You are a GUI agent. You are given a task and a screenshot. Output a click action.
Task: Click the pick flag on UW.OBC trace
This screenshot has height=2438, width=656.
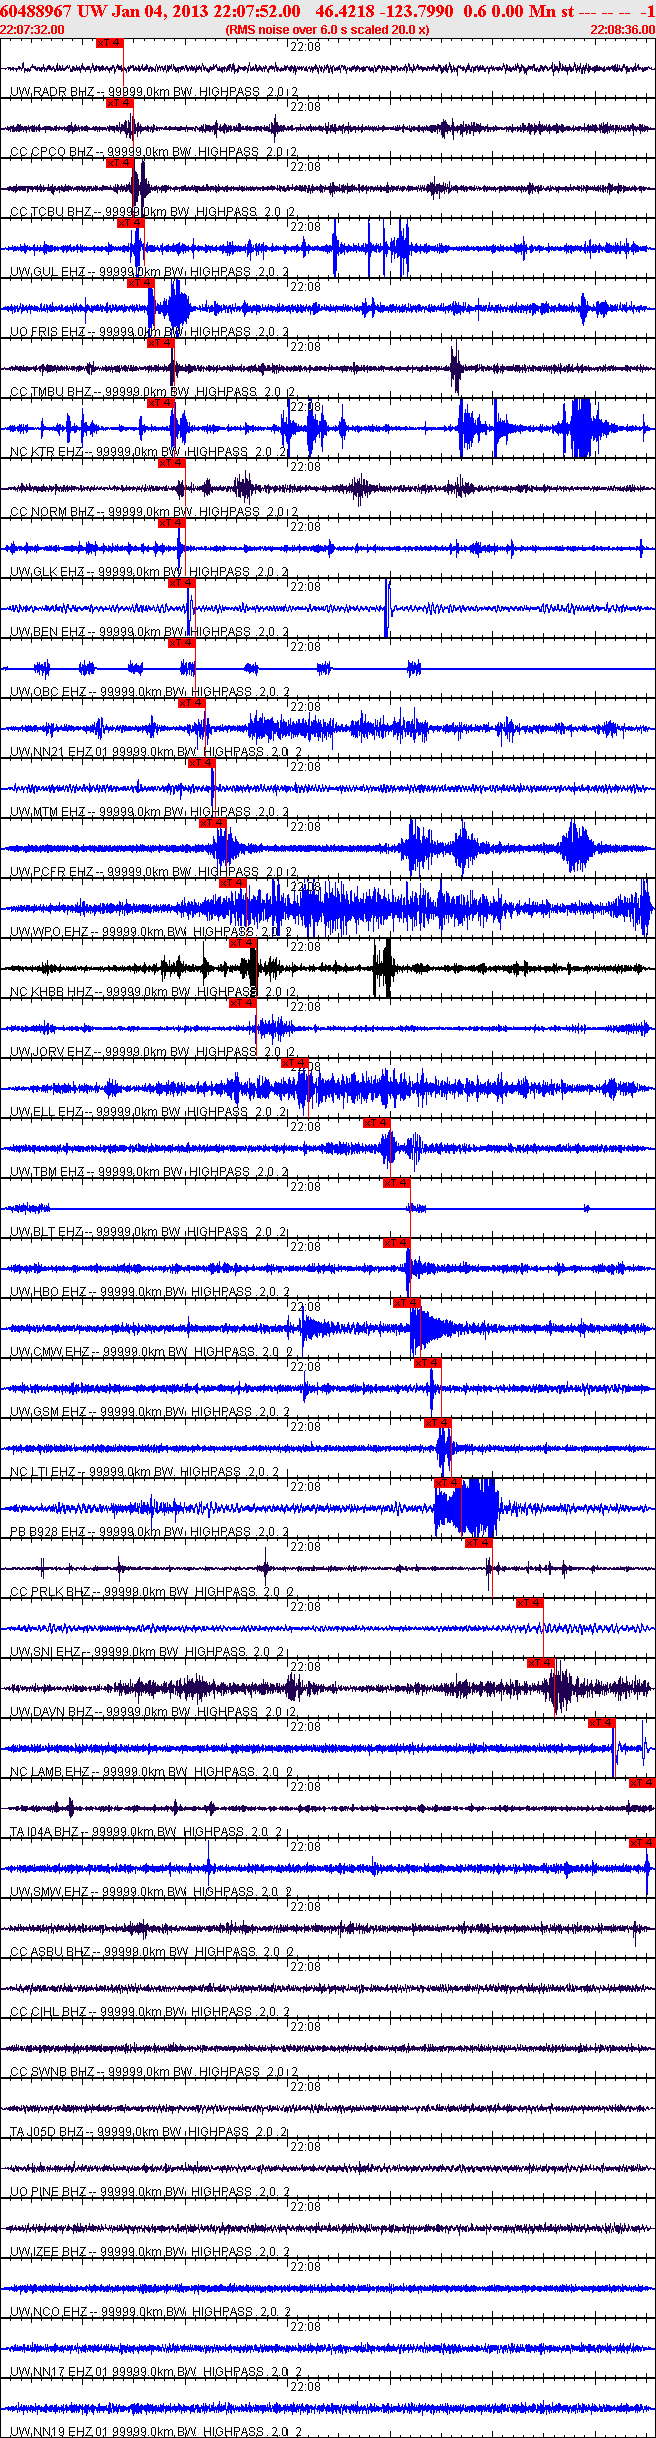[182, 643]
